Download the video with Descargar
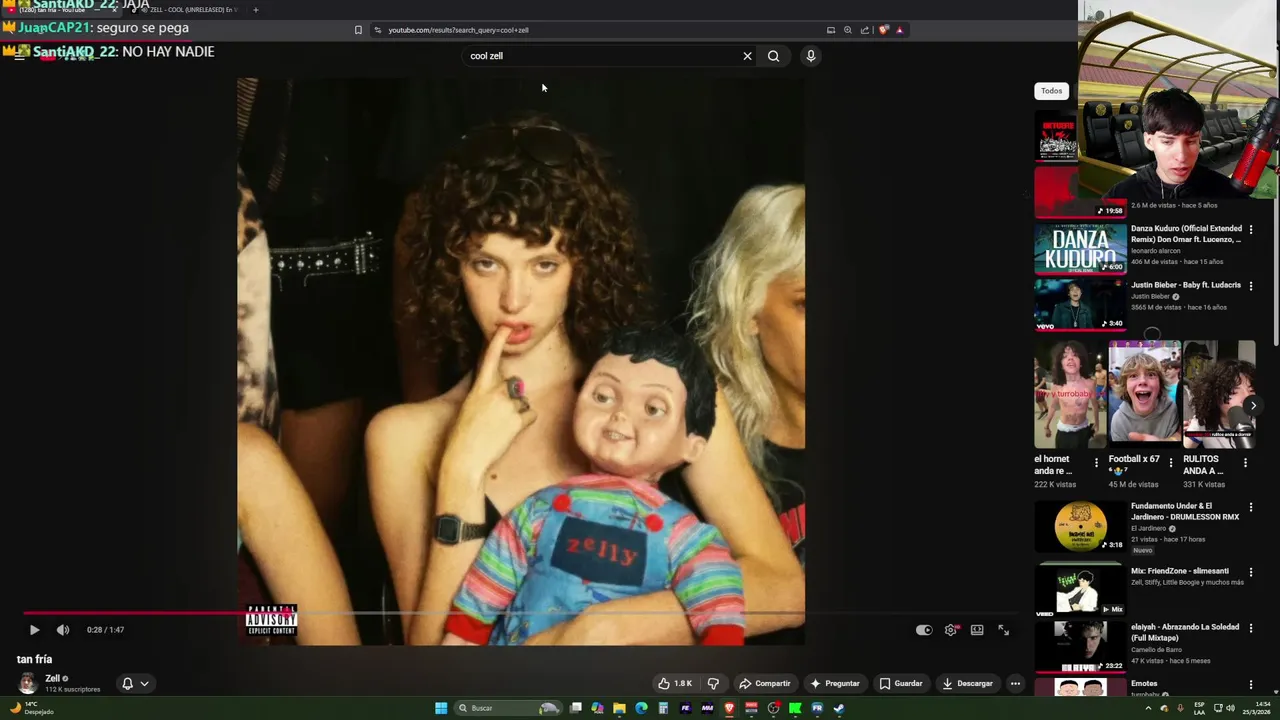This screenshot has width=1280, height=720. pyautogui.click(x=967, y=684)
